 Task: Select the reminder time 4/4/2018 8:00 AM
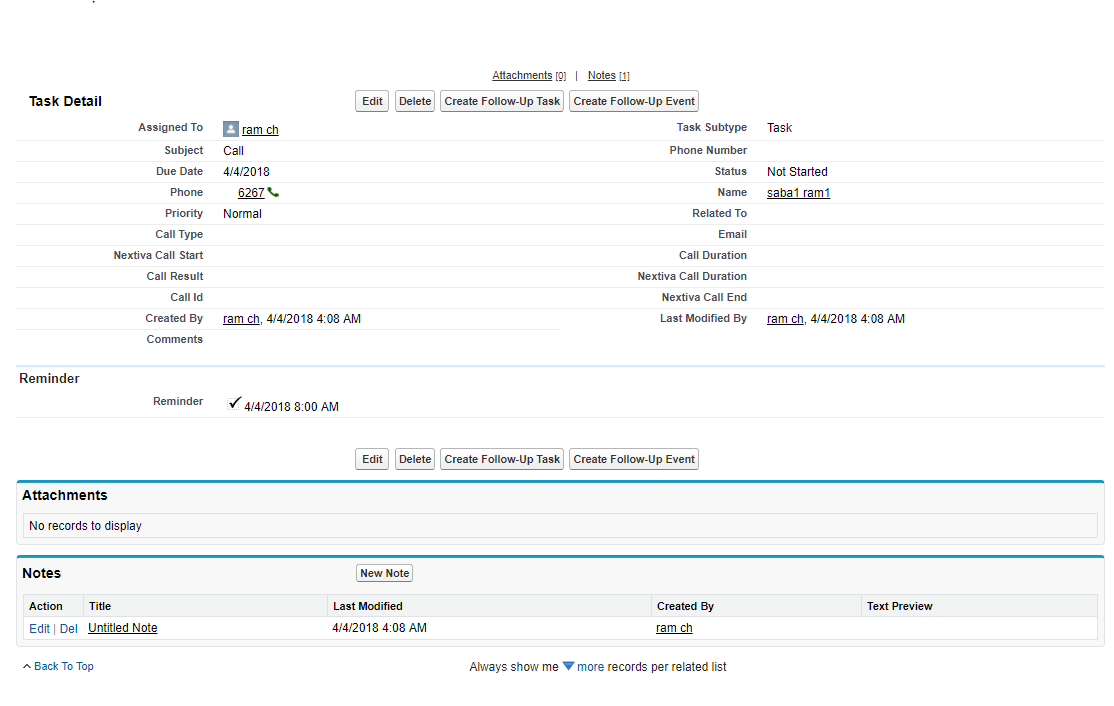(x=291, y=407)
